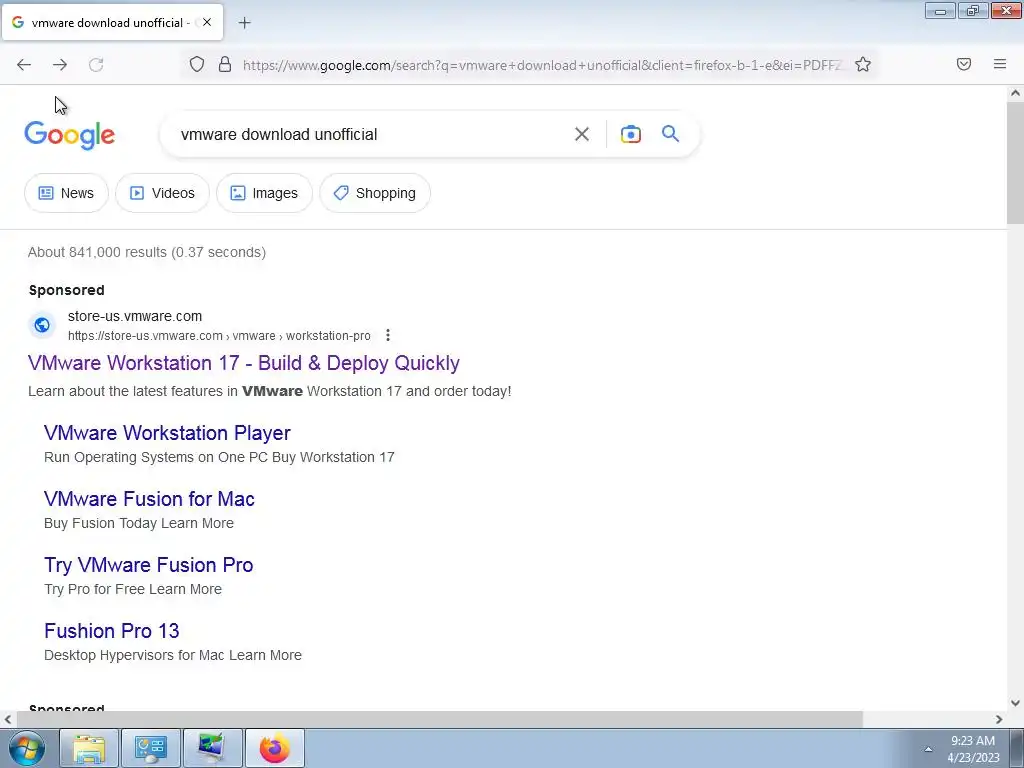This screenshot has height=768, width=1024.
Task: Save page to Pocket
Action: click(x=964, y=64)
